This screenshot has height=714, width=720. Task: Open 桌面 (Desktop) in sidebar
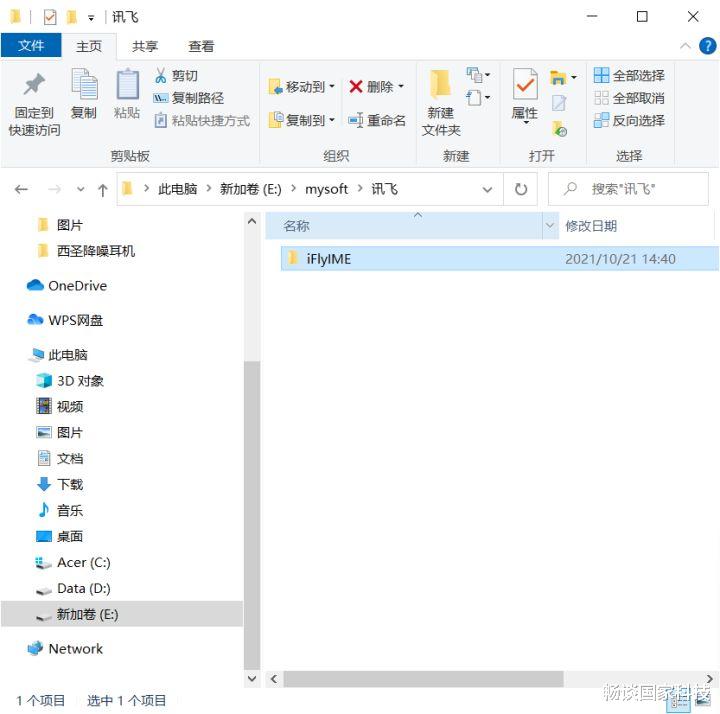point(60,536)
